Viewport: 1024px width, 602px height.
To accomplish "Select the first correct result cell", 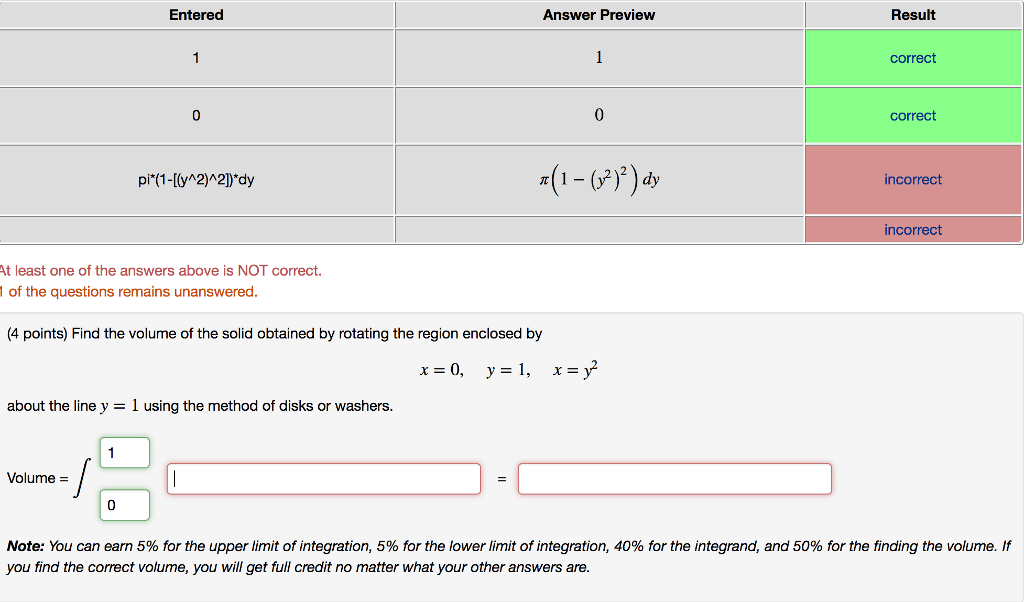I will (912, 58).
